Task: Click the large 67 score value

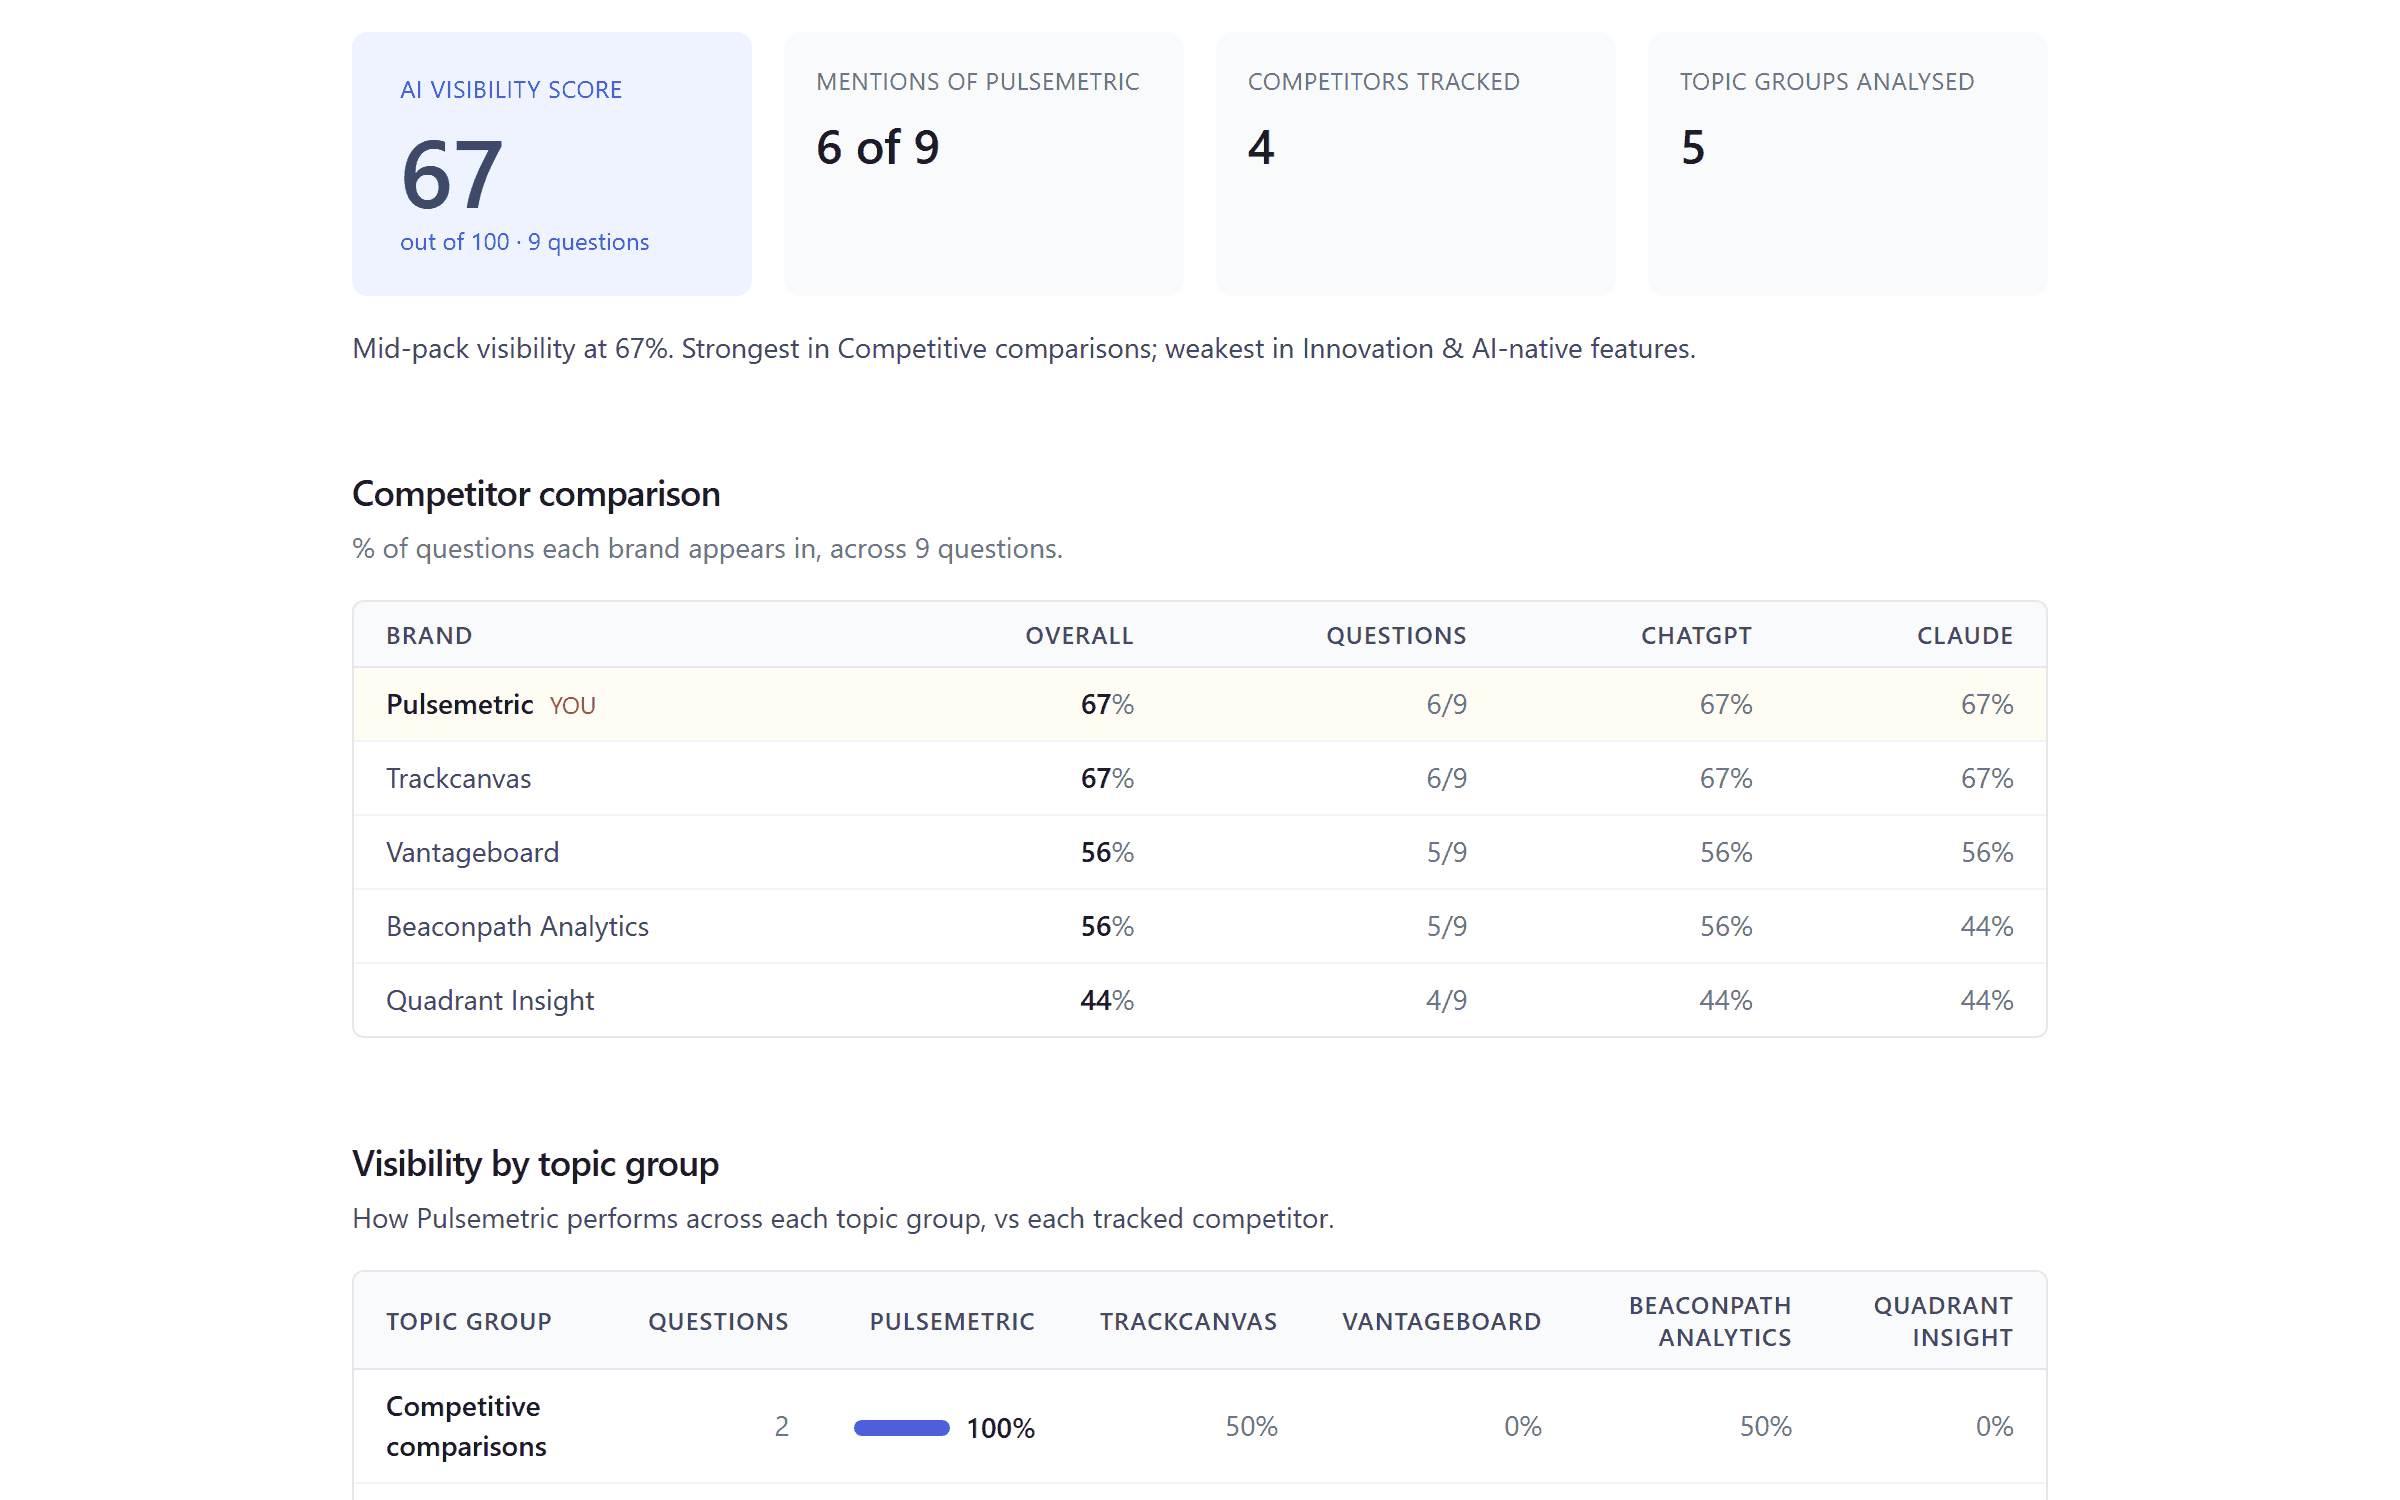Action: tap(451, 176)
